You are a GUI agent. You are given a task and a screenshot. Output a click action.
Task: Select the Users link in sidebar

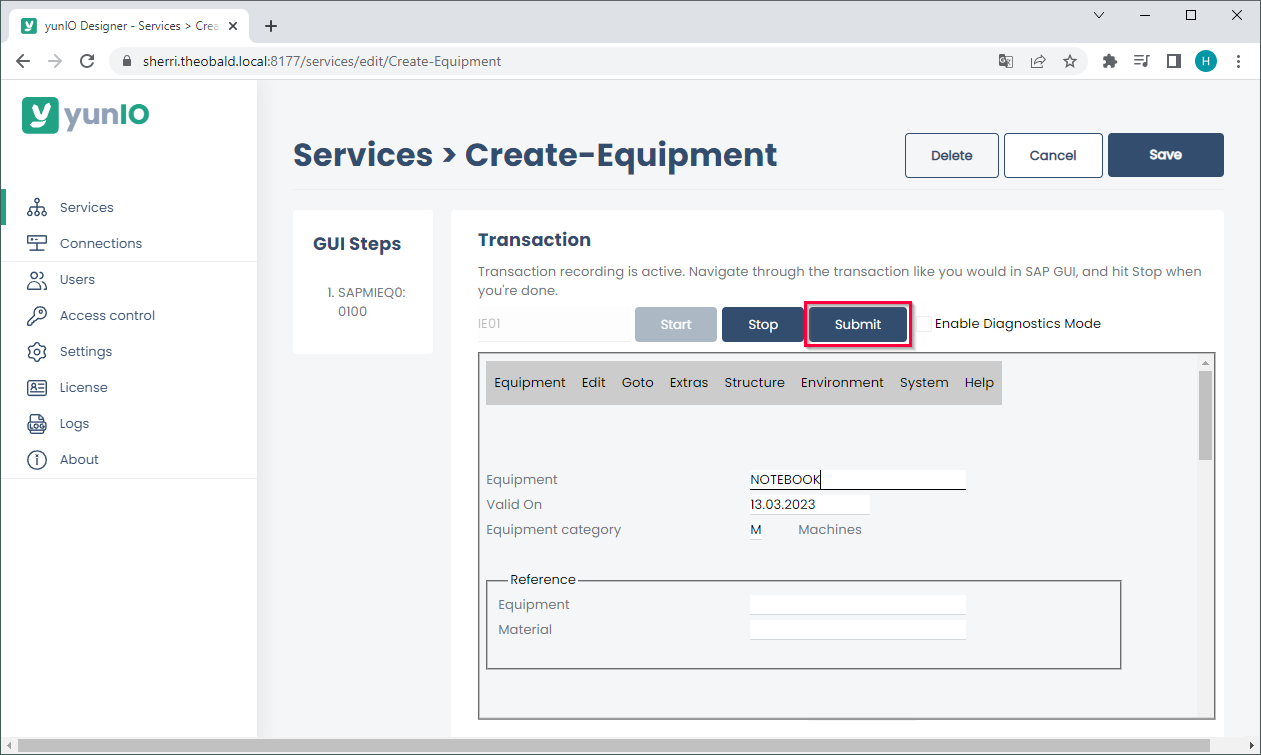(x=78, y=280)
